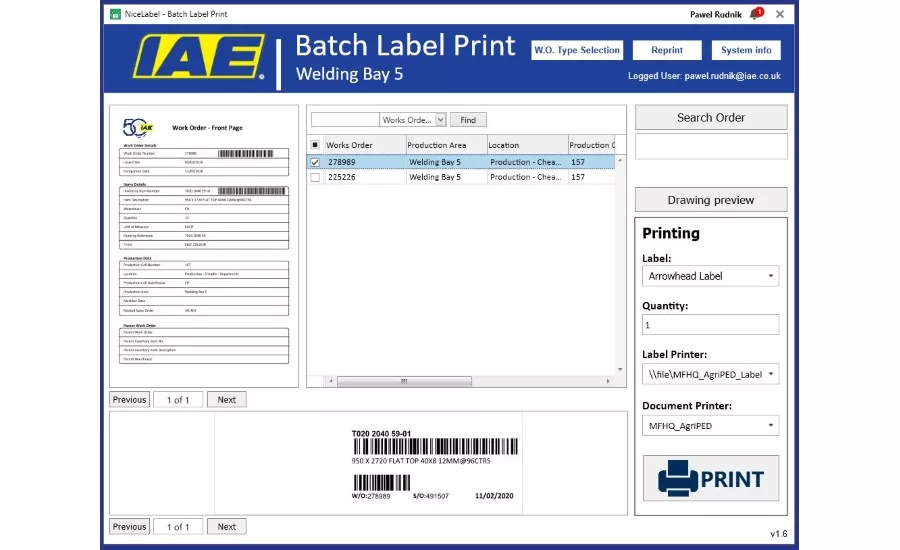Click the table's scroll right arrow

(608, 381)
